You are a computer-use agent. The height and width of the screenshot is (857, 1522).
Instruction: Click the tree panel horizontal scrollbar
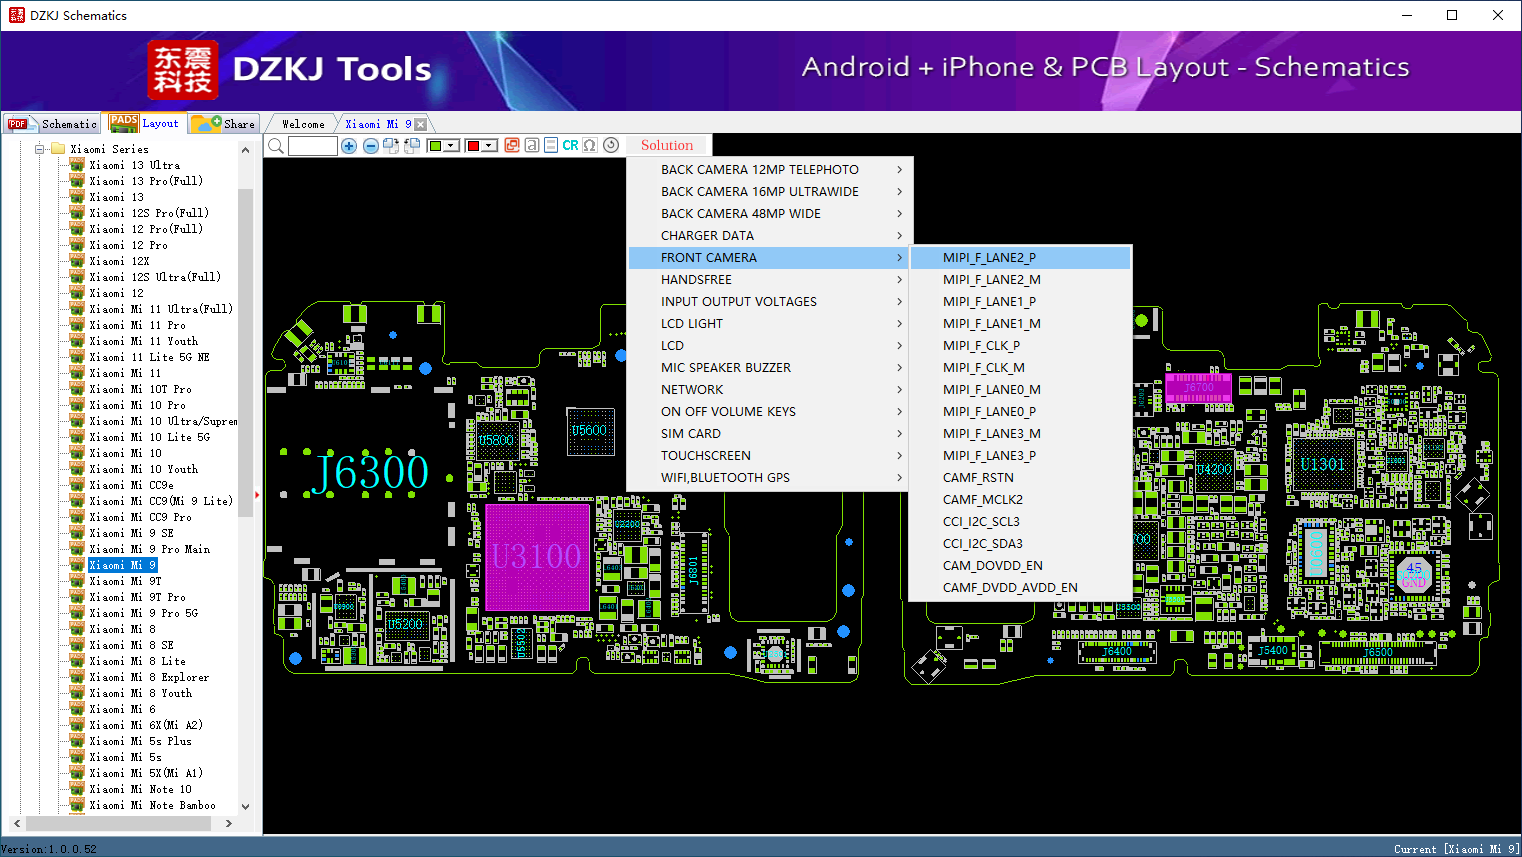(119, 823)
